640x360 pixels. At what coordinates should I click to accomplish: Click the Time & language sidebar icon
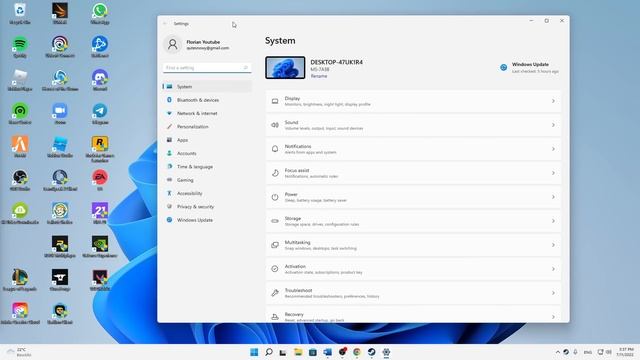click(x=169, y=167)
